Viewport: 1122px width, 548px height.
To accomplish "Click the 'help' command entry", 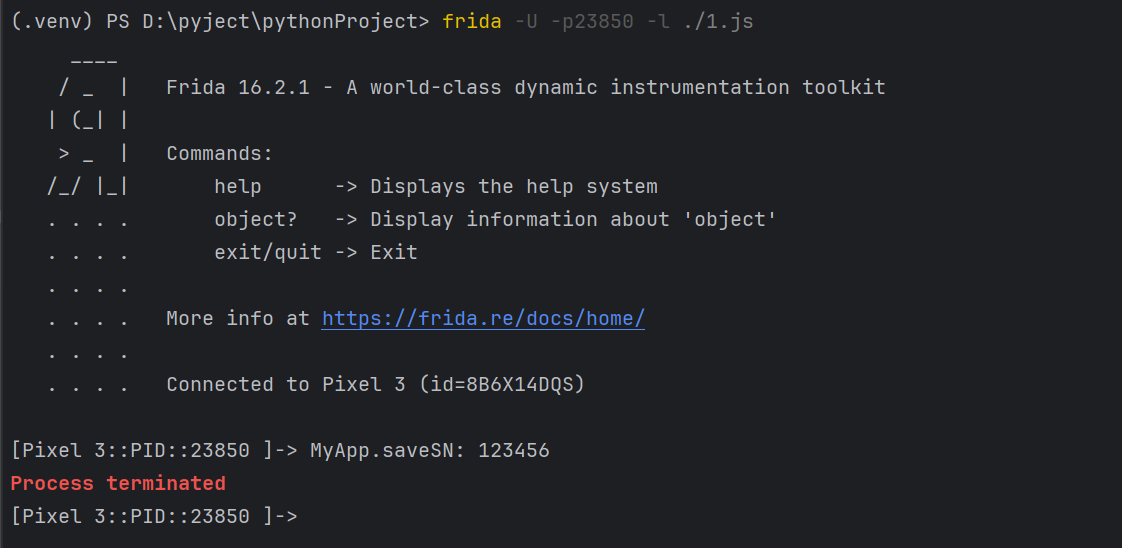I will tap(238, 187).
